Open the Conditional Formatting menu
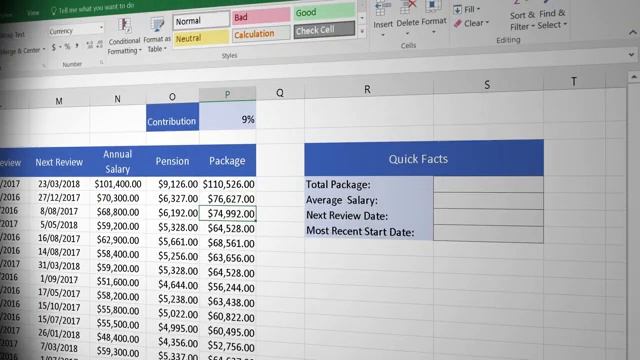This screenshot has width=640, height=360. point(124,37)
